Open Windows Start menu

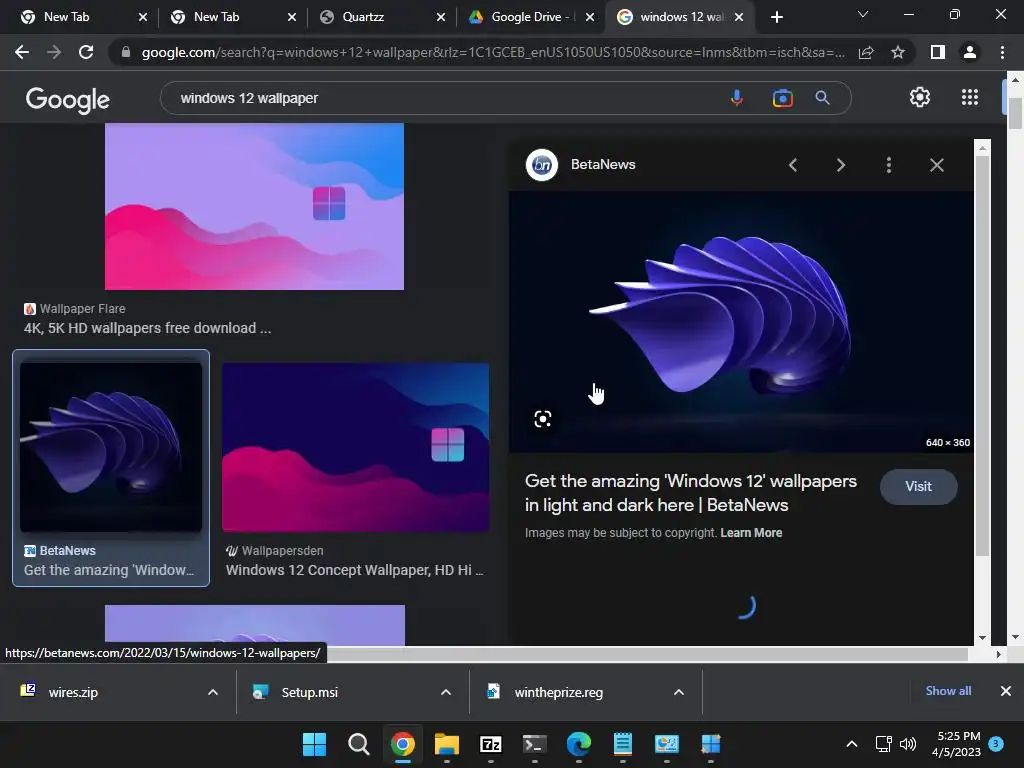coord(314,744)
